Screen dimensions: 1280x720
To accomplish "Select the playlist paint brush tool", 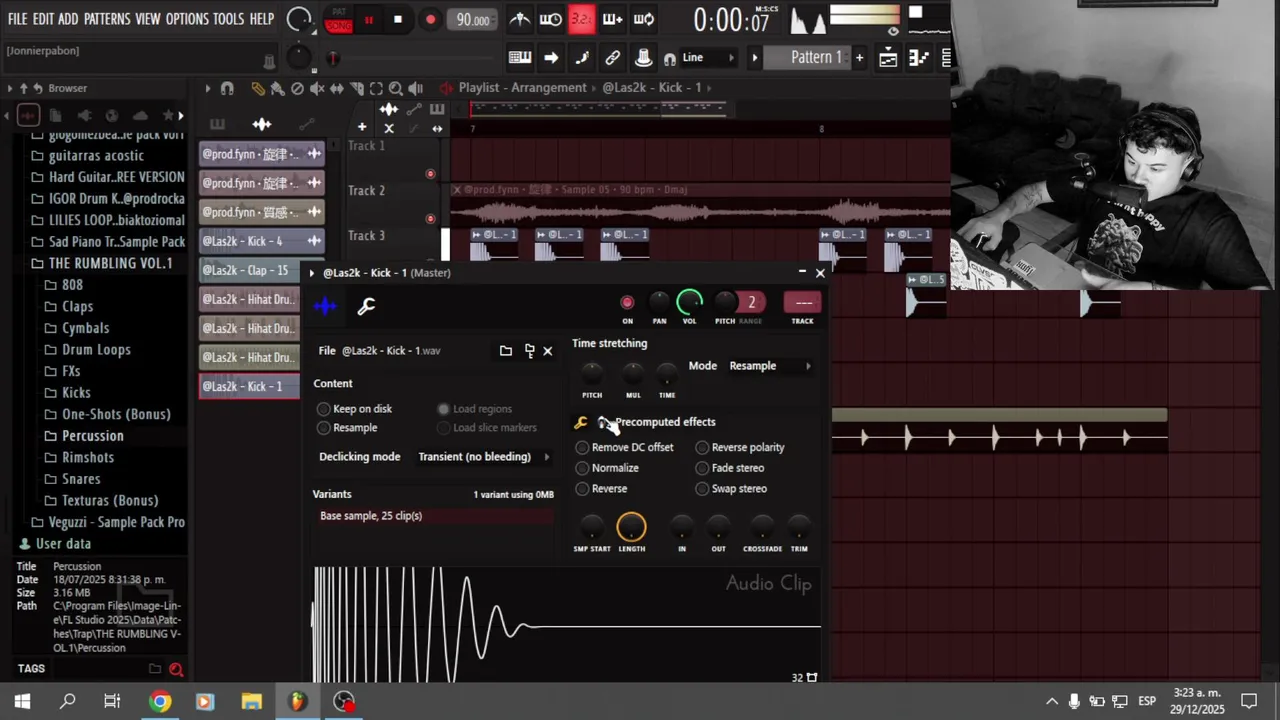I will (x=277, y=88).
